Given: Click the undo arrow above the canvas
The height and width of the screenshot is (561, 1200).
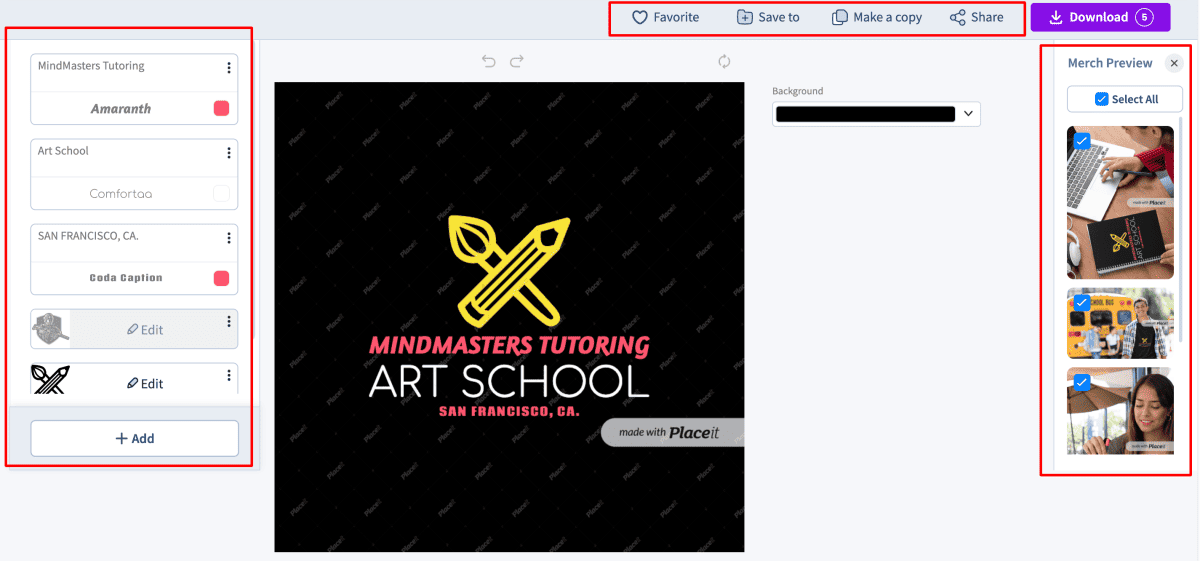Looking at the screenshot, I should point(488,62).
